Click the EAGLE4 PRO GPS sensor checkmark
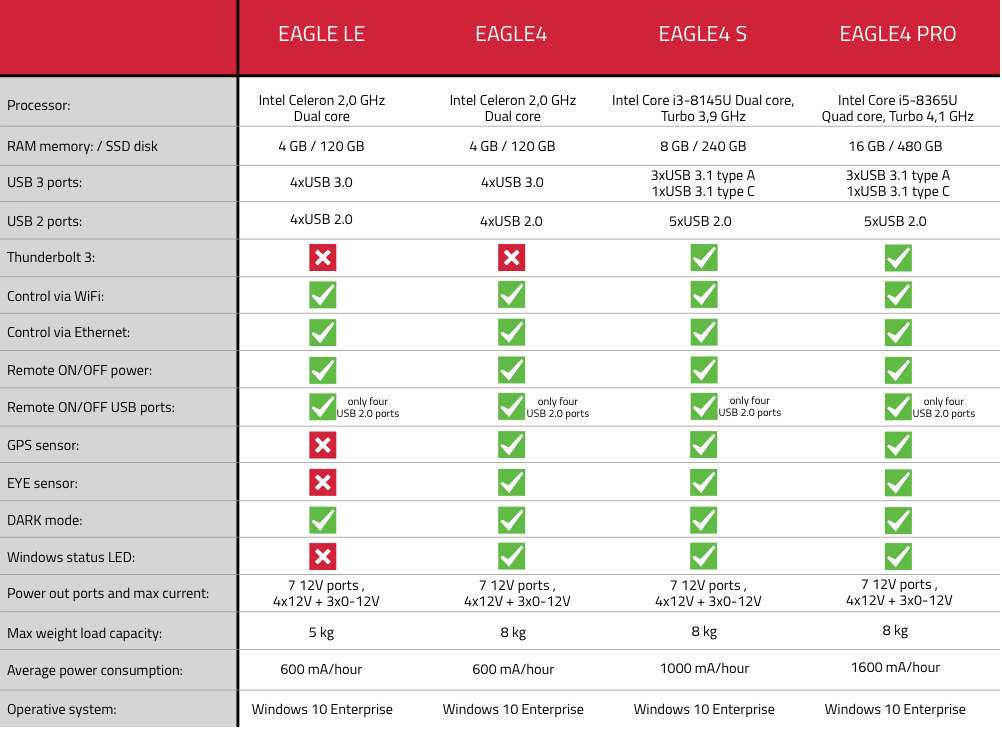 [x=898, y=445]
